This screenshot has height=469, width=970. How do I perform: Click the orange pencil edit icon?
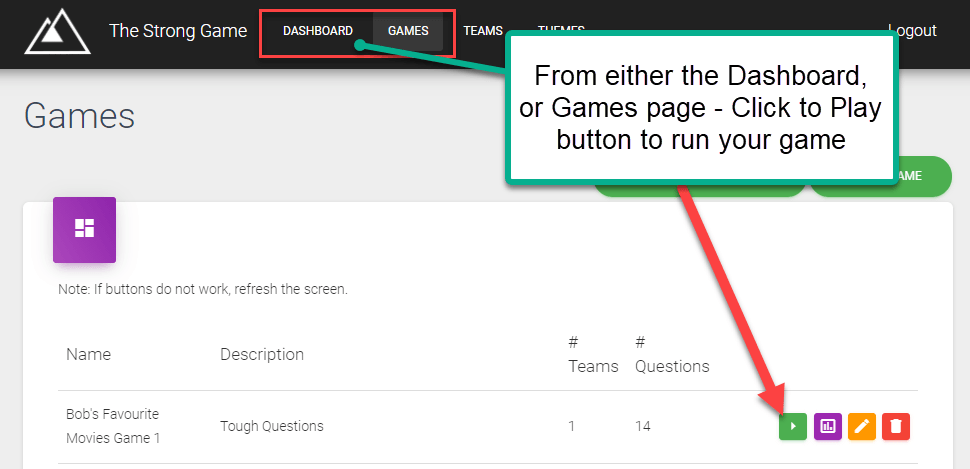862,426
